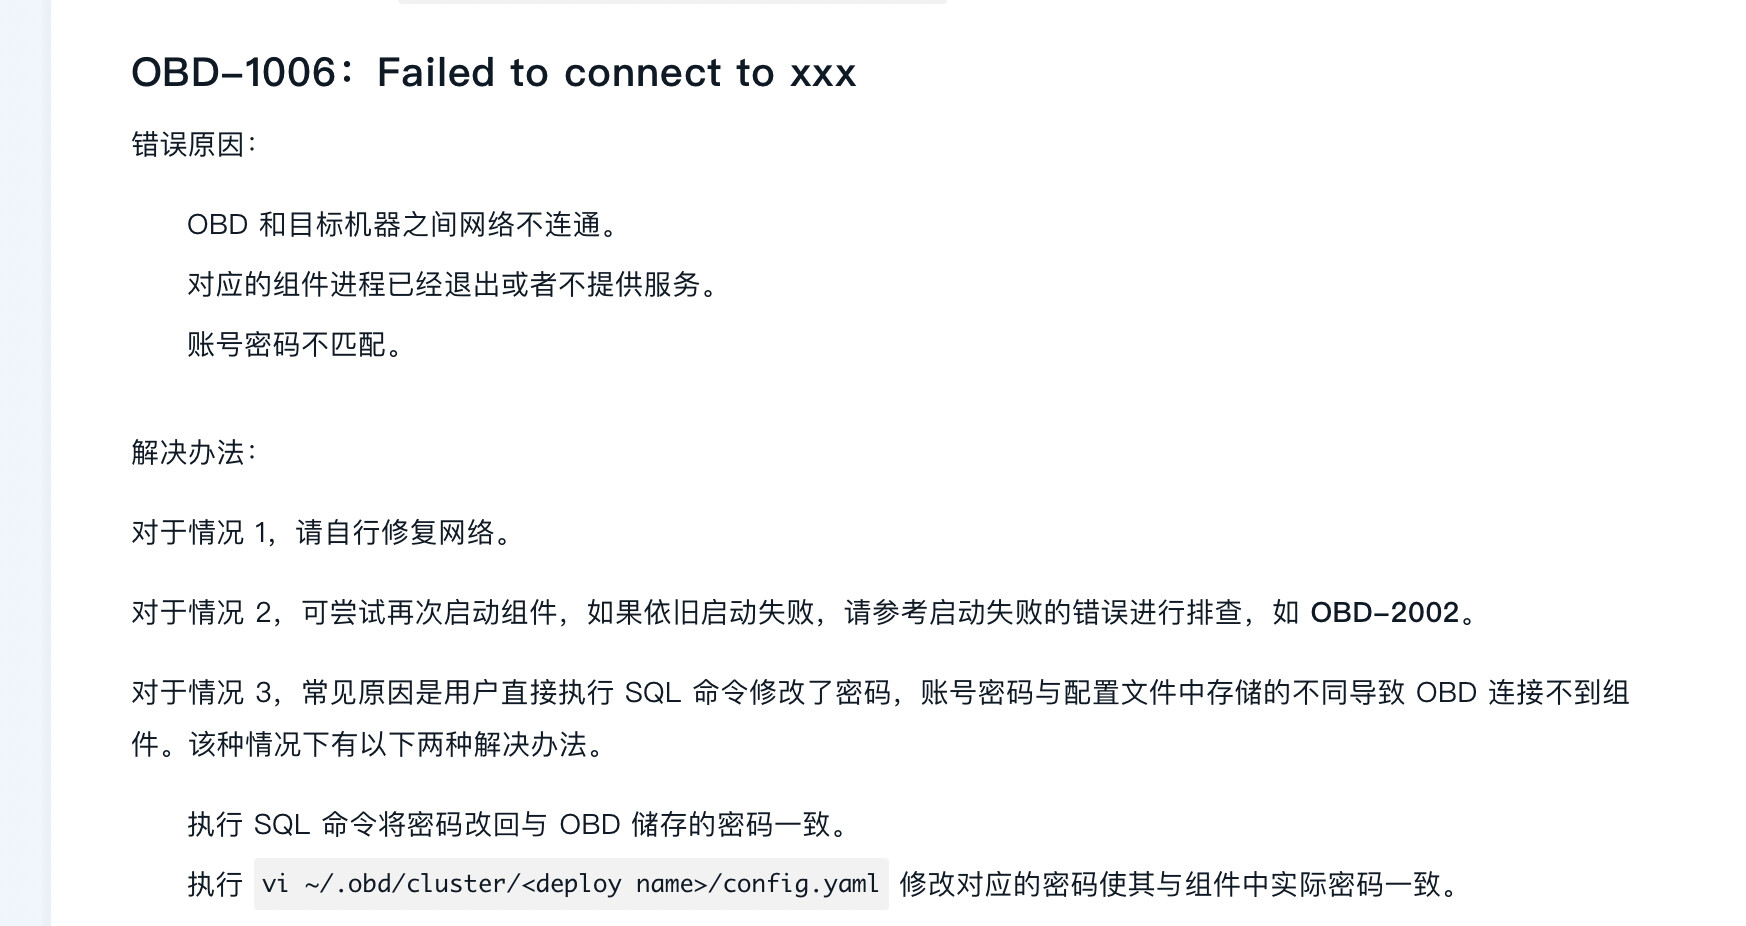
Task: Click the 解决办法 section label
Action: [194, 452]
